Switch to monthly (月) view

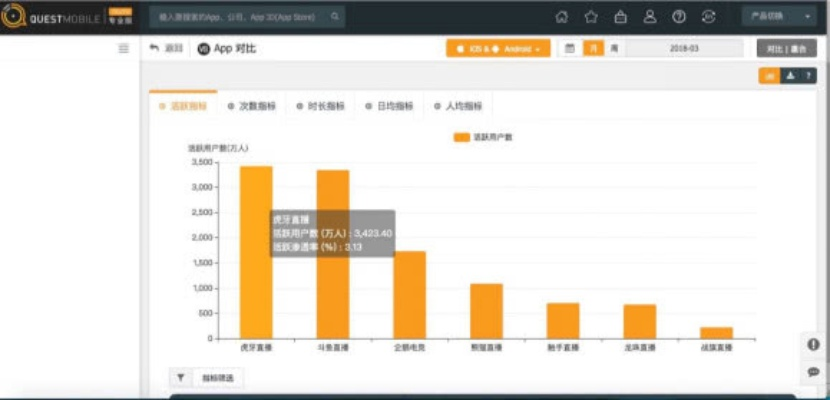[x=593, y=48]
